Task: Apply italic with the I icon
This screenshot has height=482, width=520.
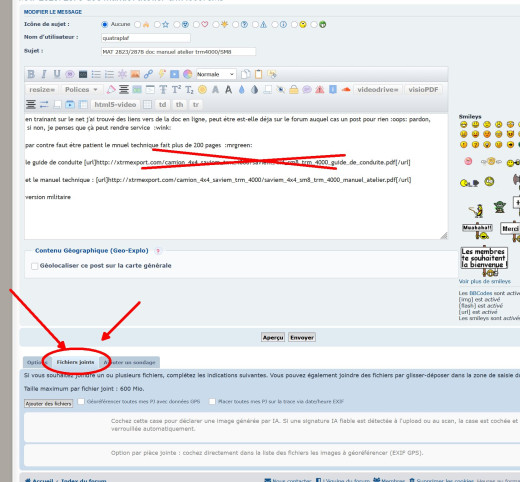Action: click(44, 74)
